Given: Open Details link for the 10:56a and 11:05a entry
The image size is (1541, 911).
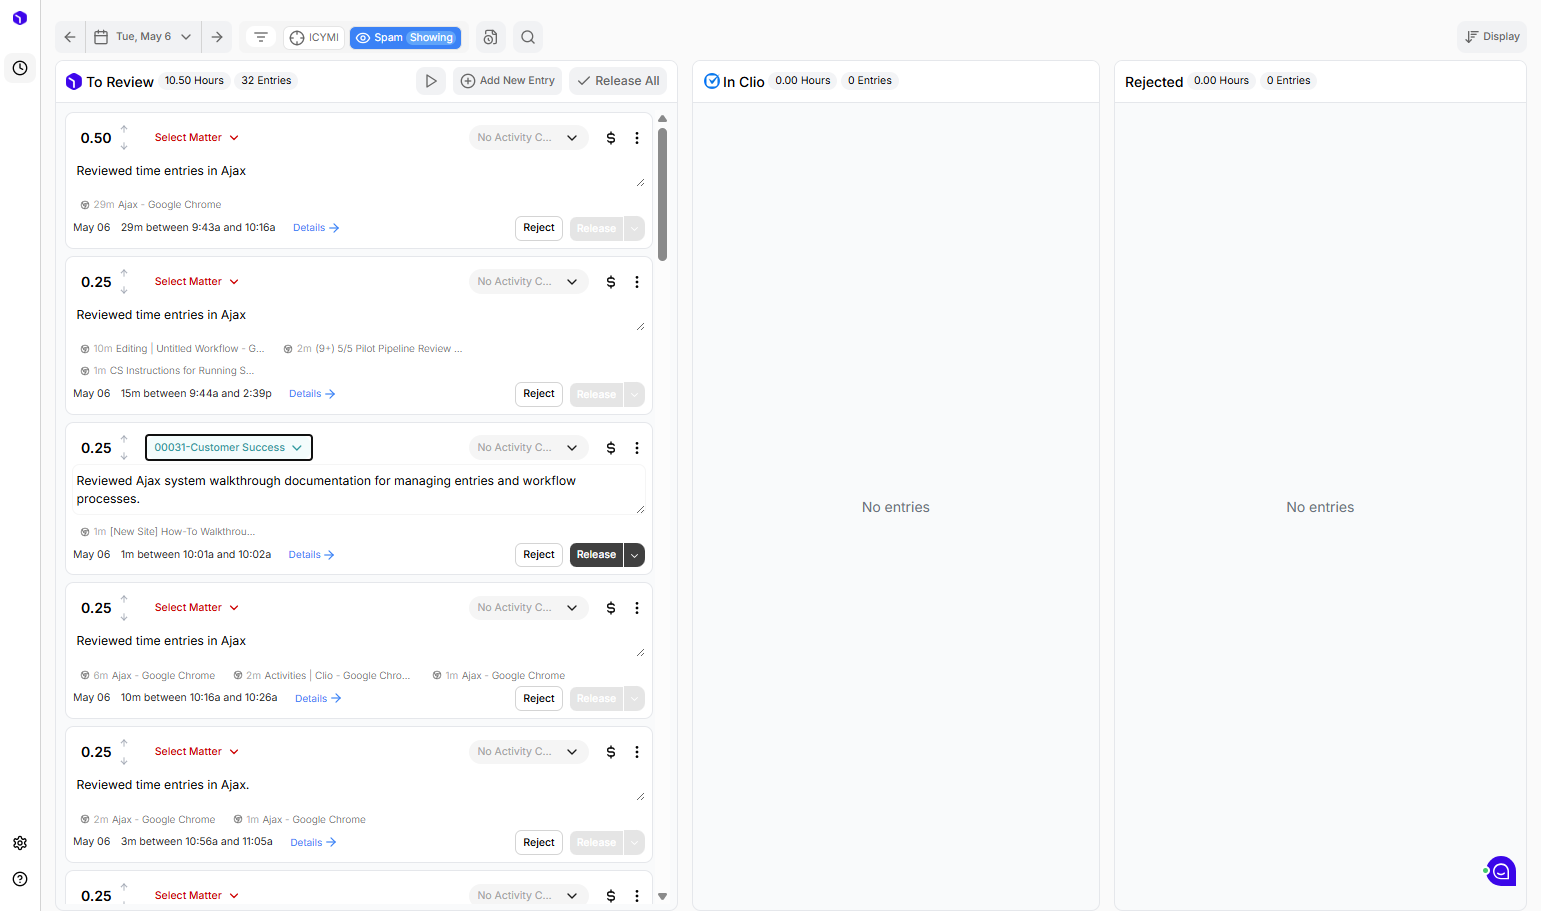Looking at the screenshot, I should point(313,843).
